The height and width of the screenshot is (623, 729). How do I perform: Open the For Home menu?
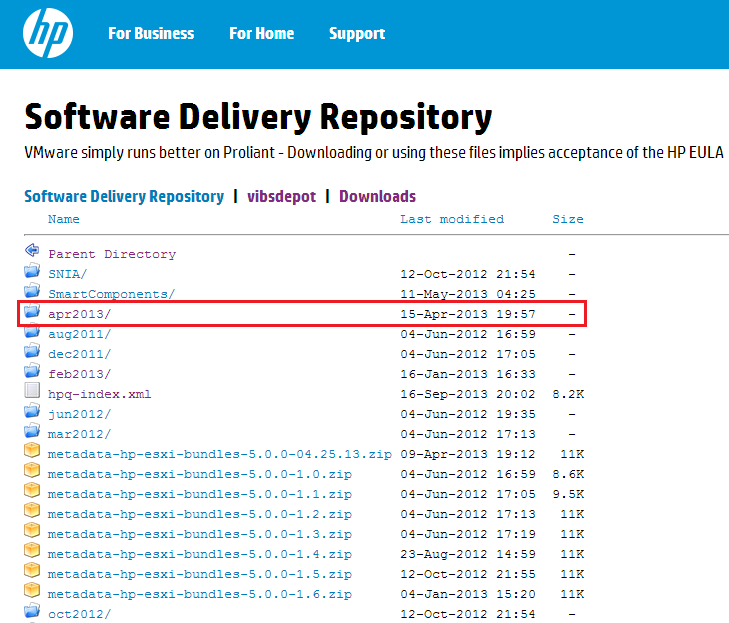(261, 34)
